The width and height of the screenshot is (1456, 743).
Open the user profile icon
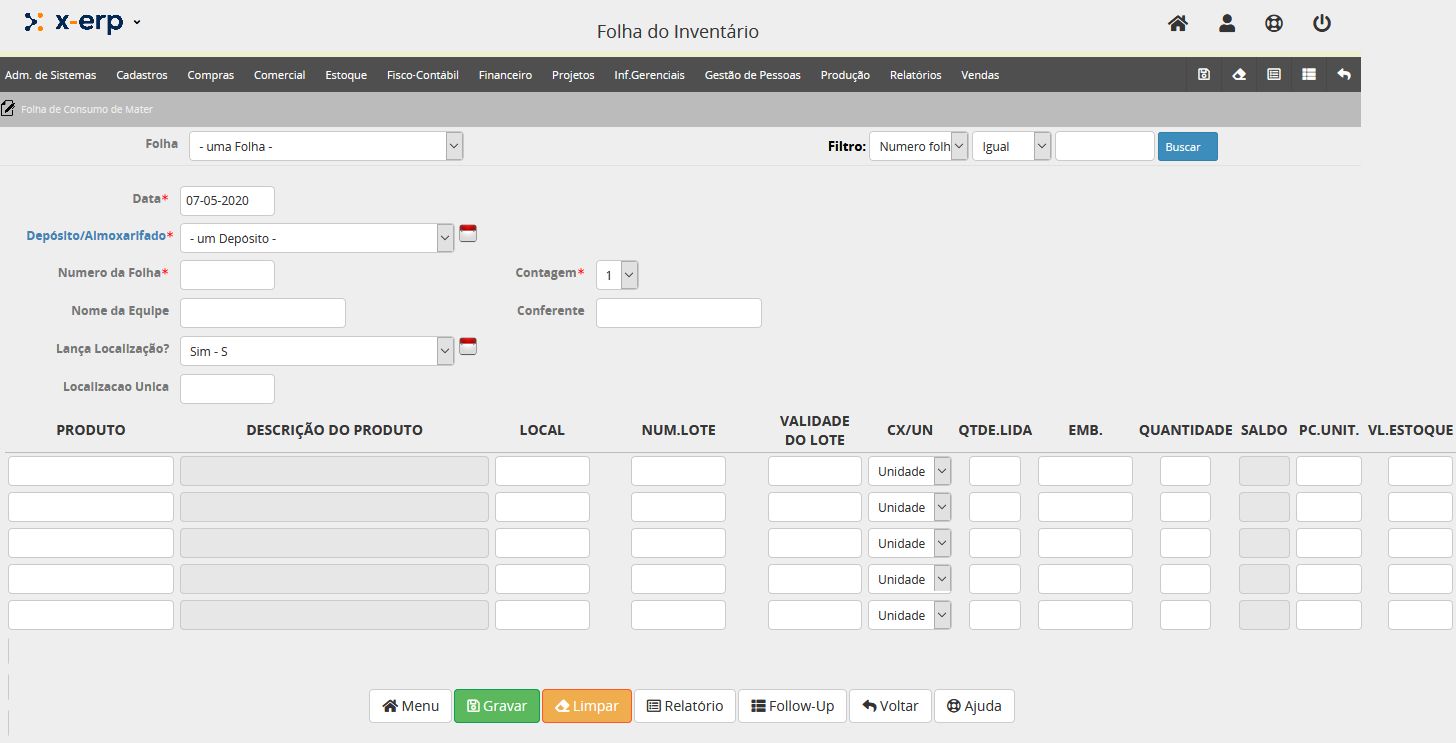pos(1227,23)
